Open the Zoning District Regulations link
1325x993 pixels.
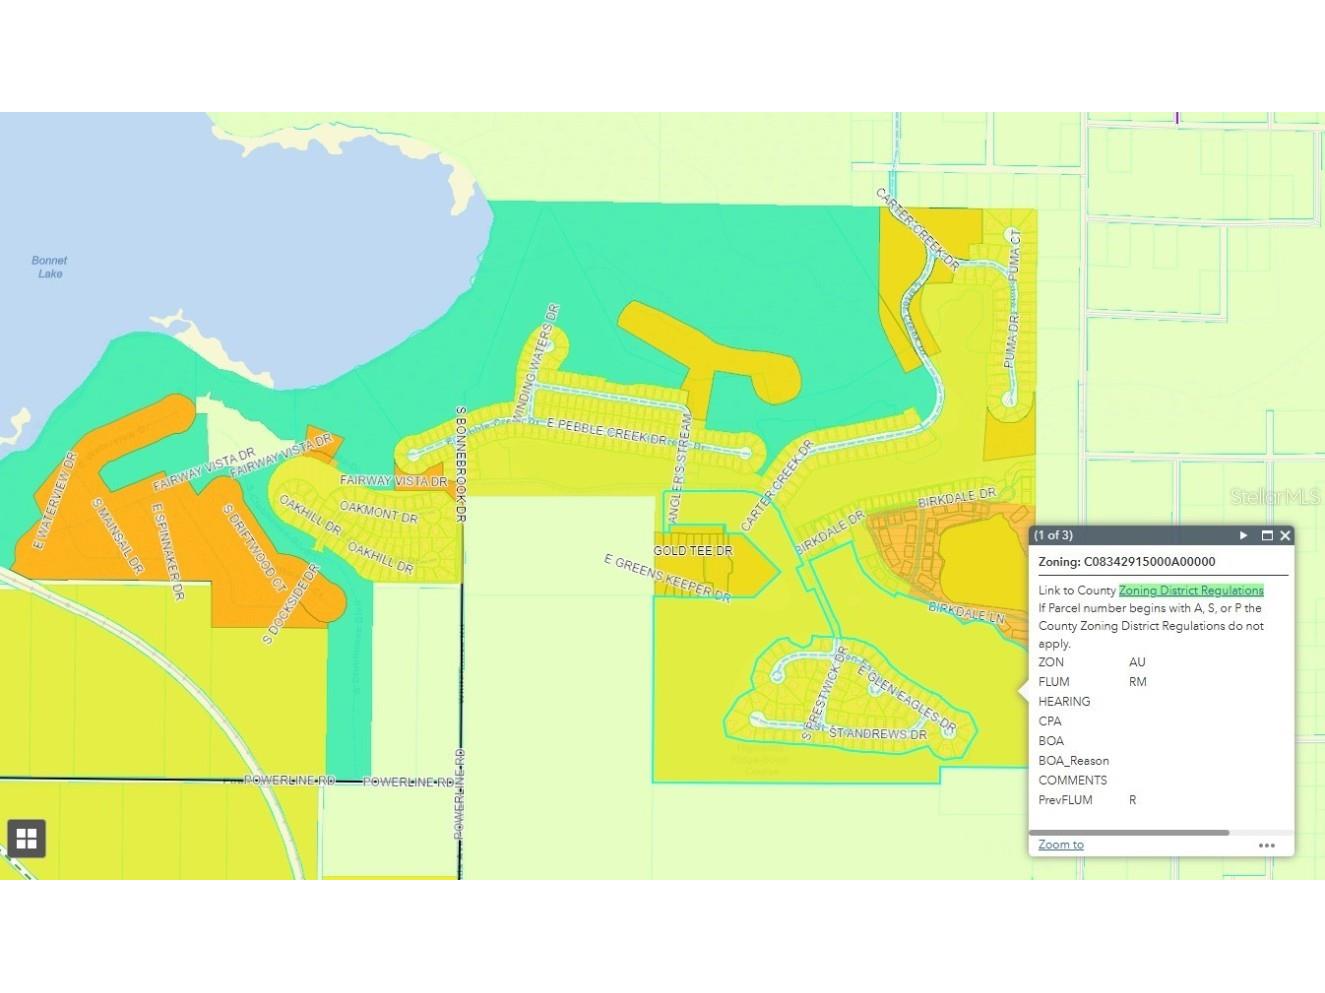[x=1190, y=590]
